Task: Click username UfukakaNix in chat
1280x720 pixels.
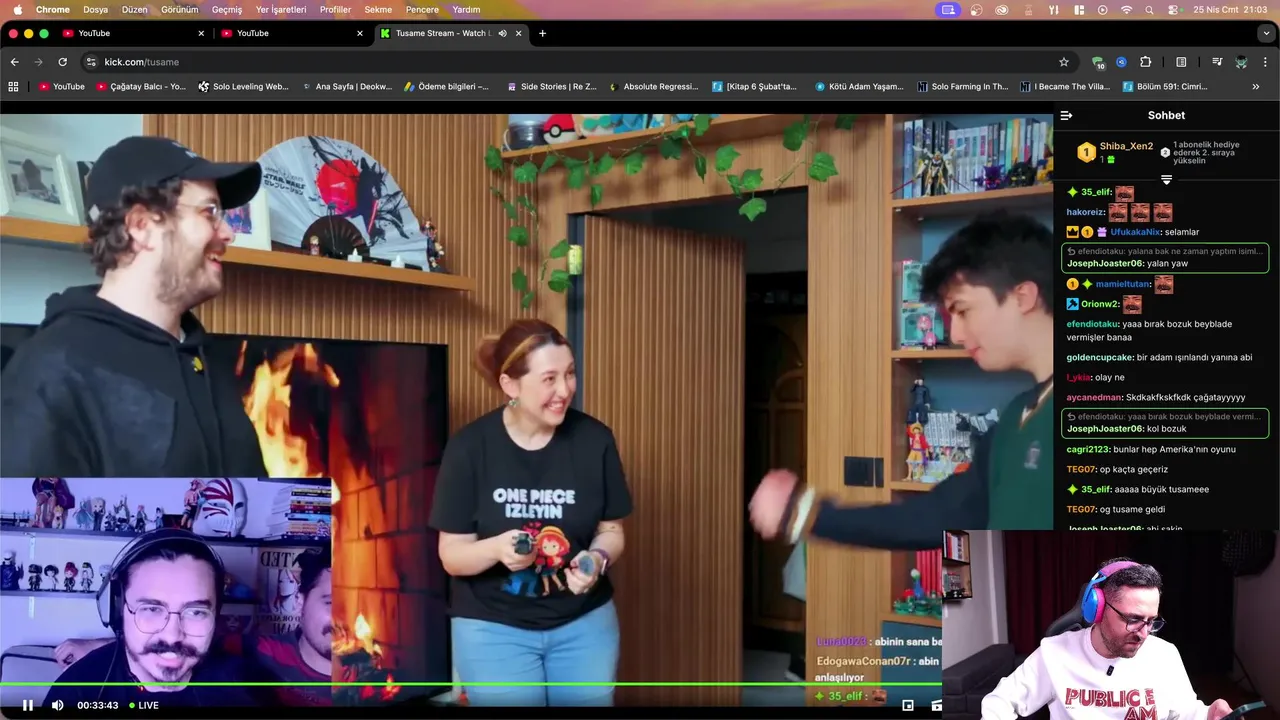Action: click(1135, 232)
